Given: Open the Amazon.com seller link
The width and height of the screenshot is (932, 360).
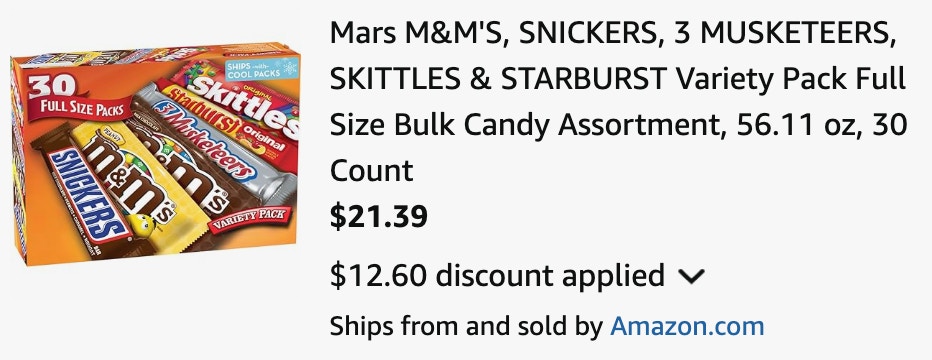Looking at the screenshot, I should 687,326.
